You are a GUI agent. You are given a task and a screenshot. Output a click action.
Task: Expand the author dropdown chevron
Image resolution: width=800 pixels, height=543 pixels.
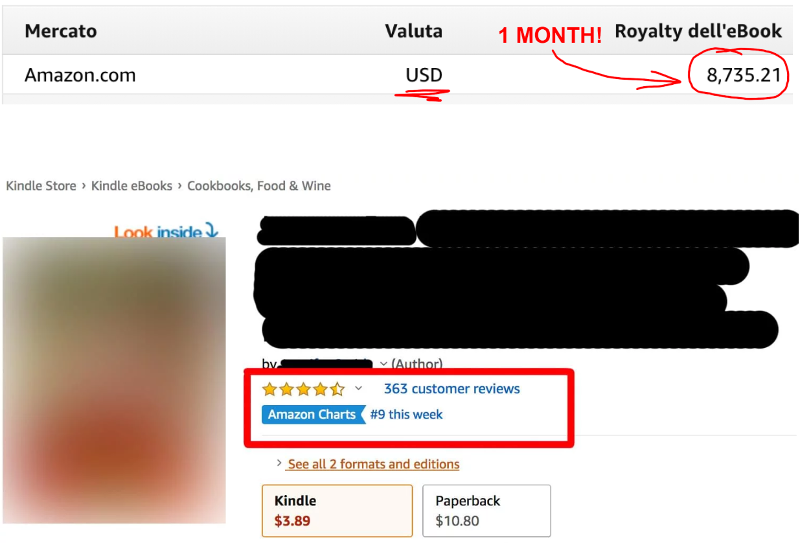384,364
